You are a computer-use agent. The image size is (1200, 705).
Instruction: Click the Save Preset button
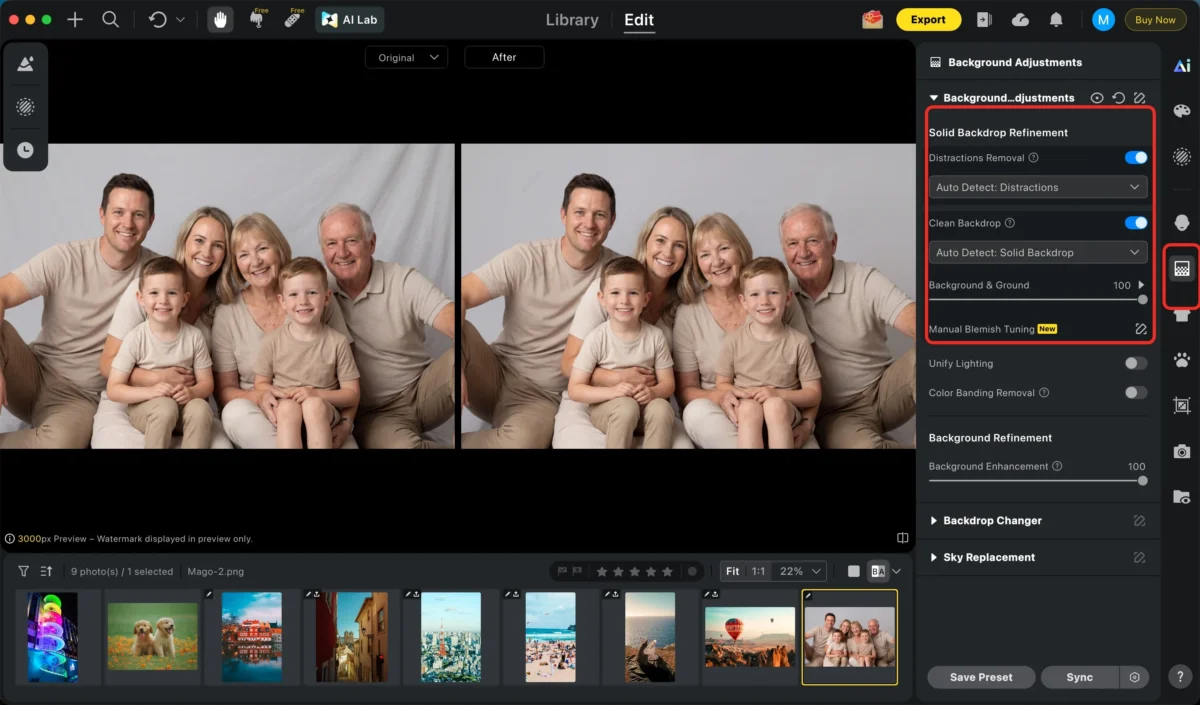pyautogui.click(x=980, y=677)
